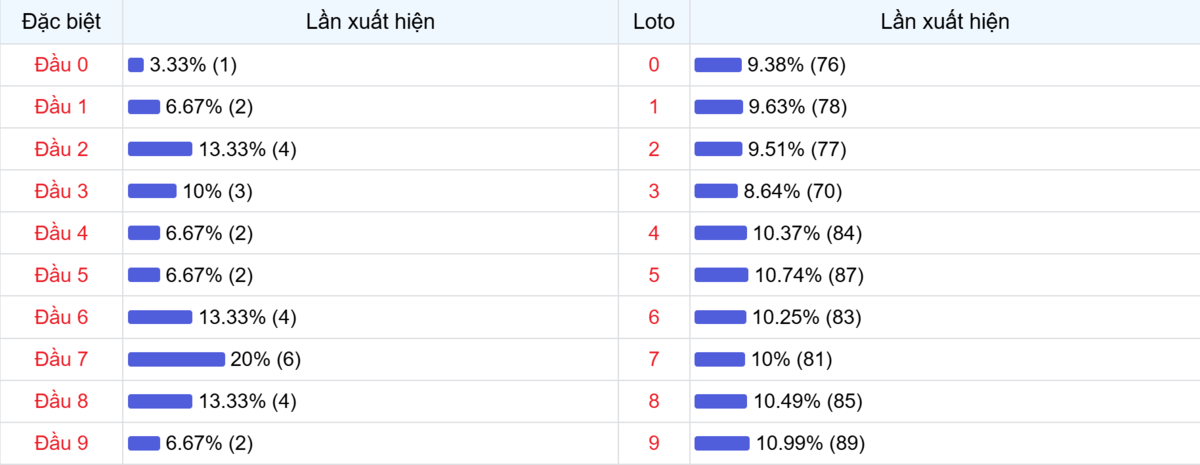
Task: Click the 10% (3) bar for Đầu 3
Action: 152,191
